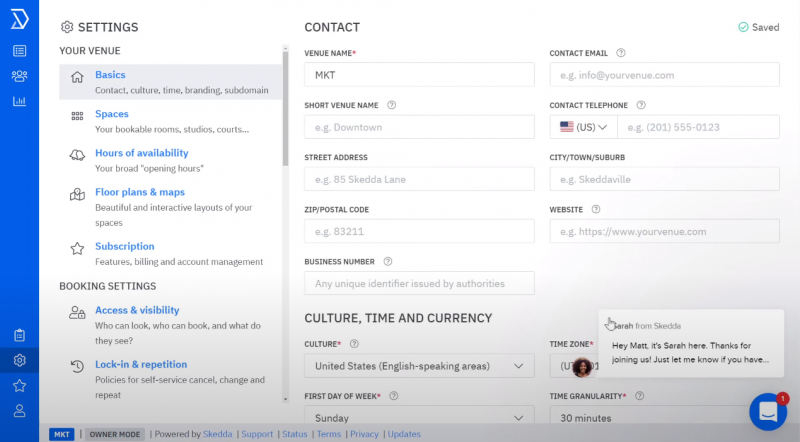Screen dimensions: 800x442
Task: Click the star icon in left sidebar
Action: 19,385
